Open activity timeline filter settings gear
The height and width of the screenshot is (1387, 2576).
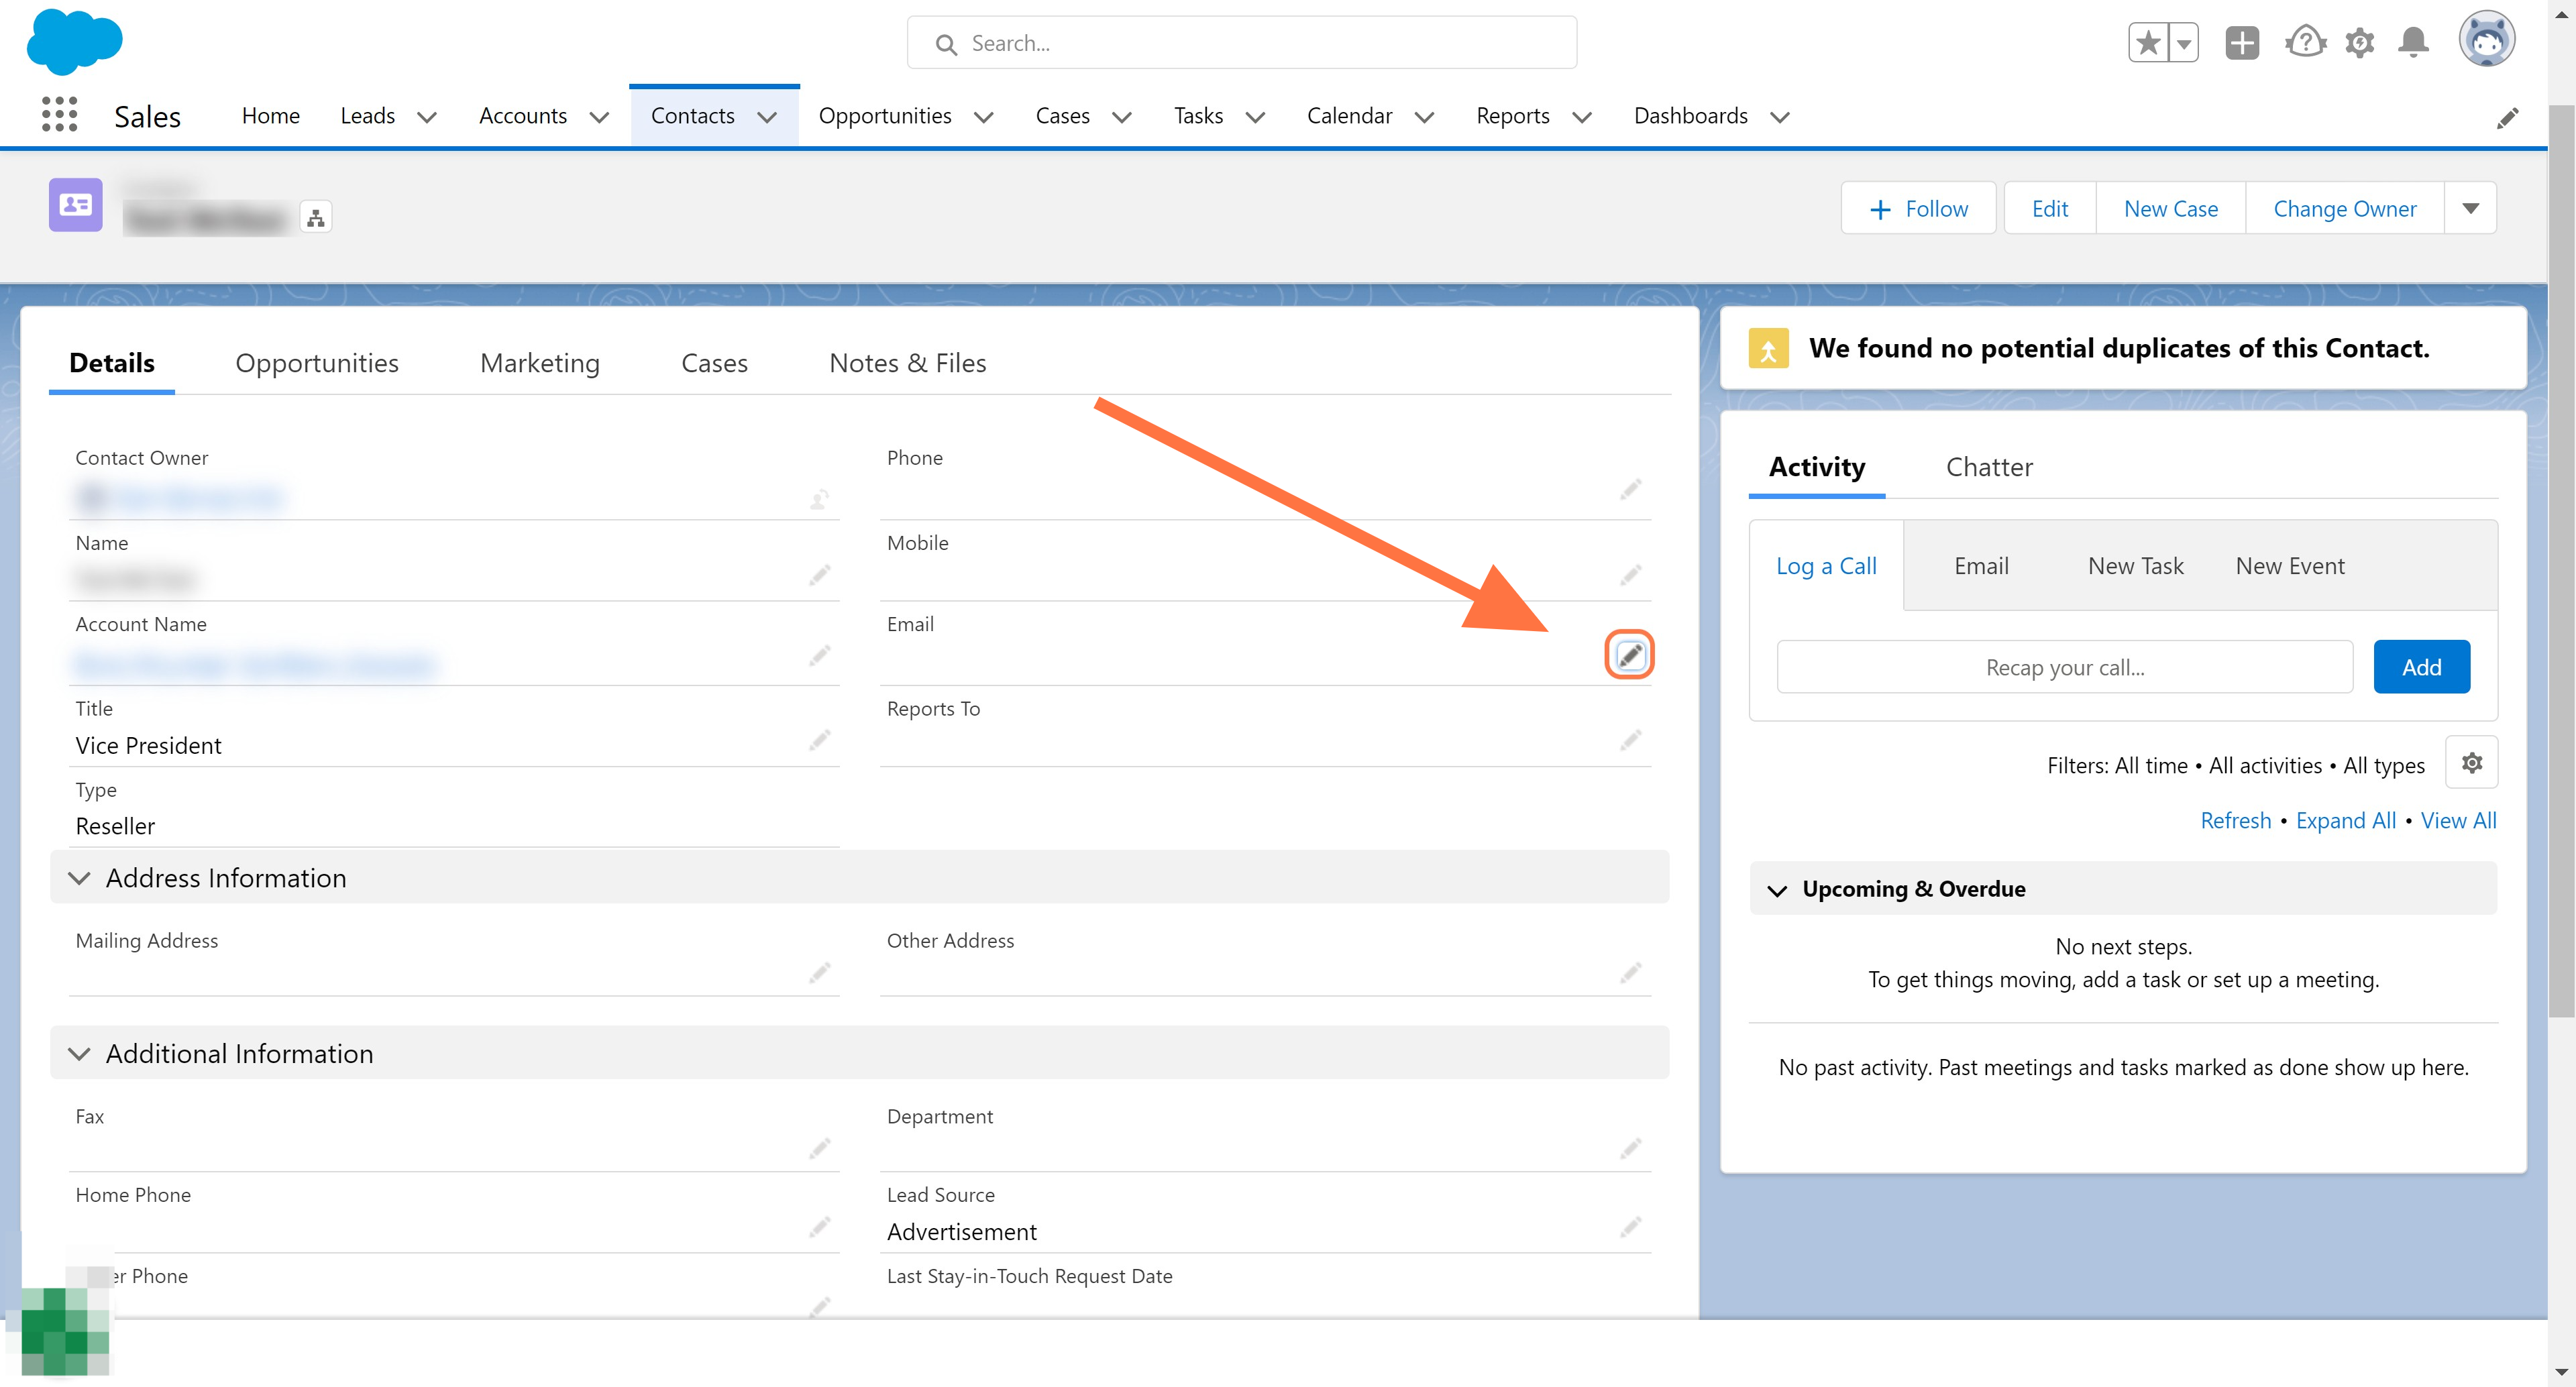coord(2472,763)
